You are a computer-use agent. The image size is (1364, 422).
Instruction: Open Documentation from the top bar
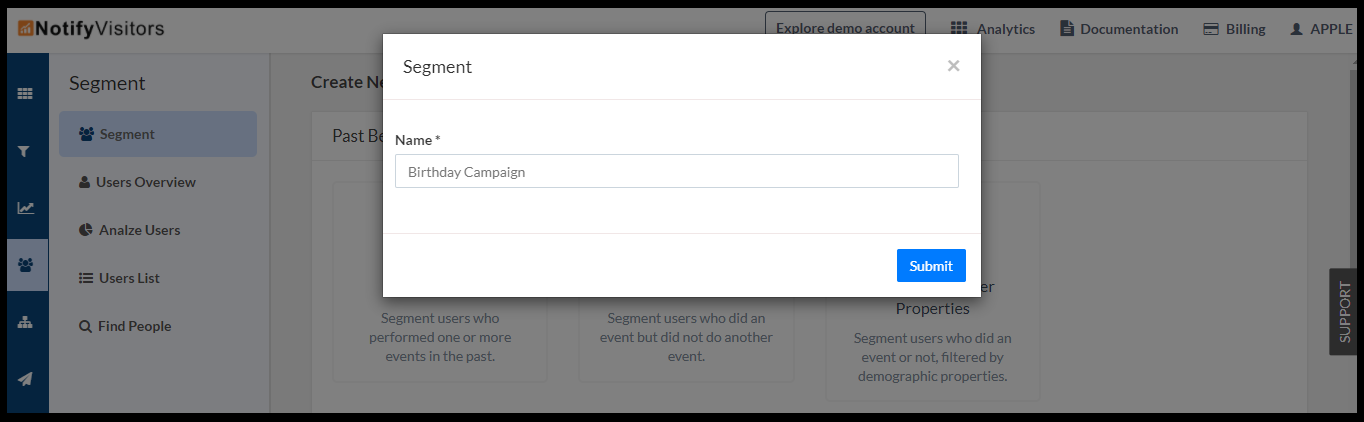click(x=1119, y=29)
